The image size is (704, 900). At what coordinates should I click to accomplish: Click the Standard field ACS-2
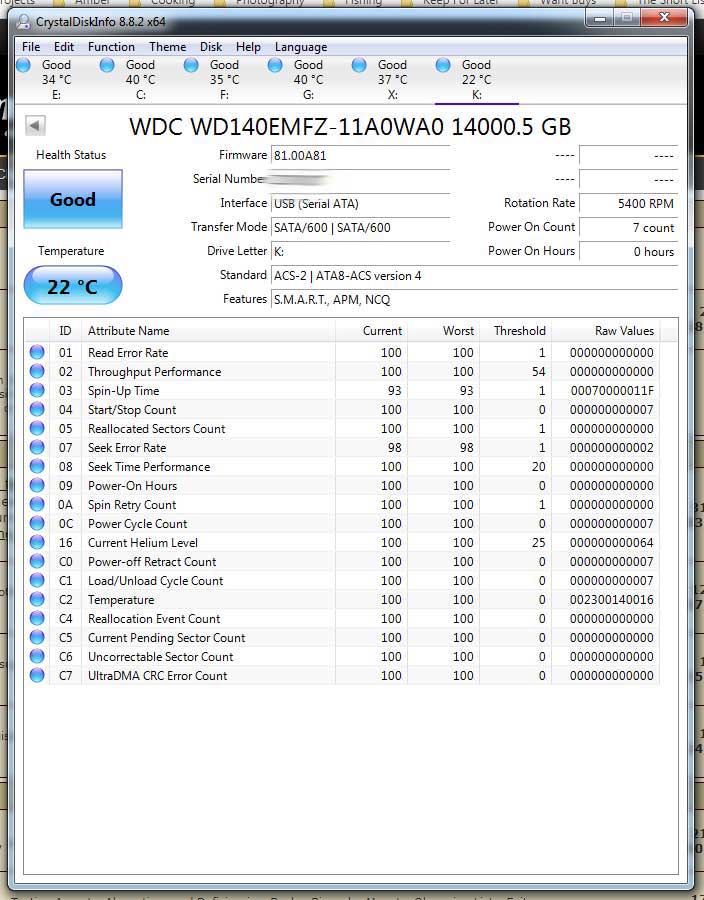[474, 276]
